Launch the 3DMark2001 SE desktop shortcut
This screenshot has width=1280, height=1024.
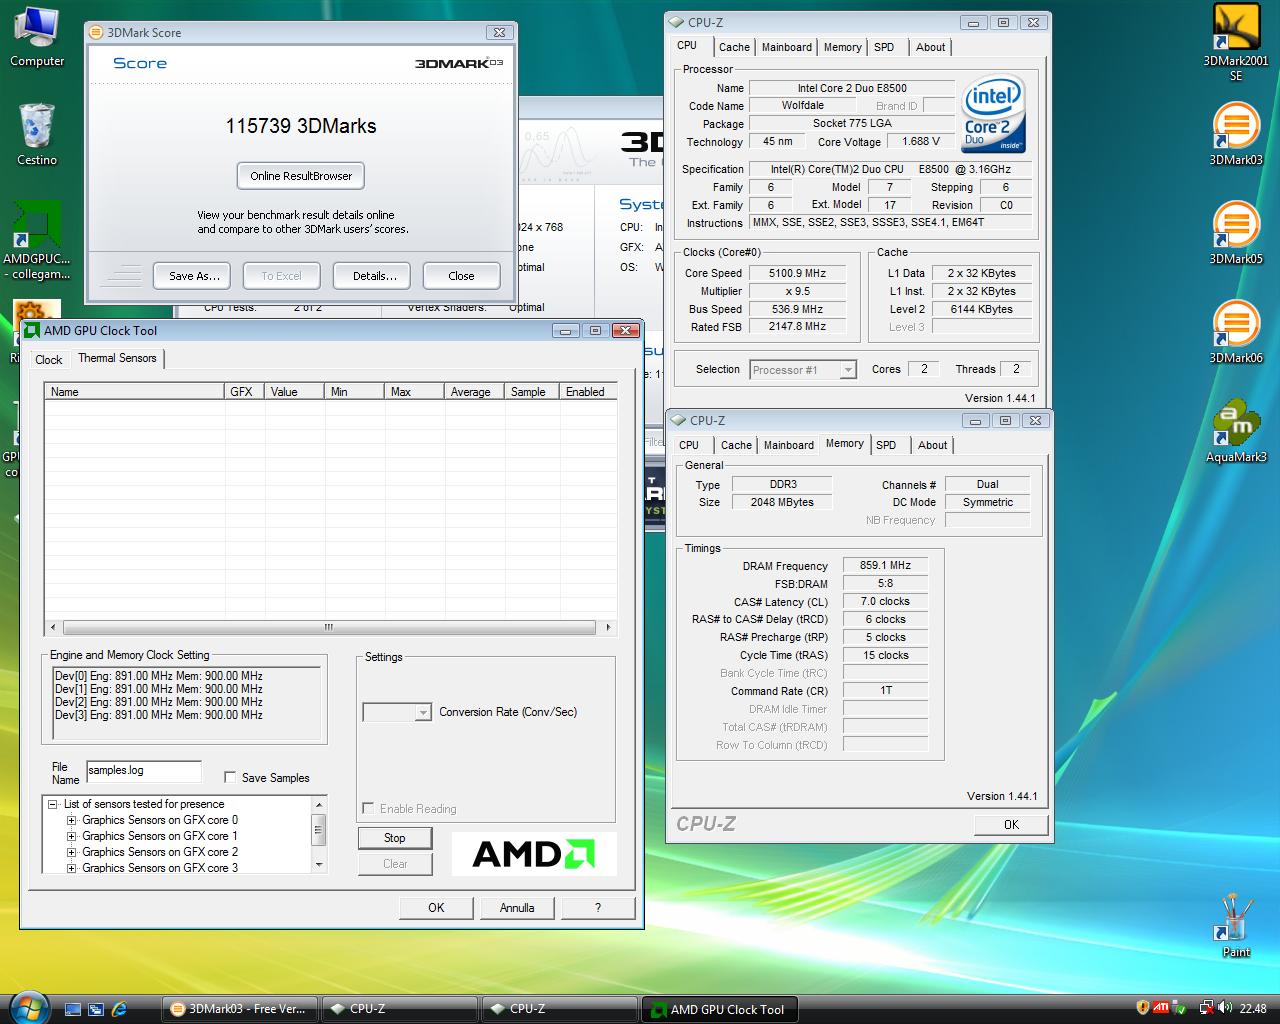1236,42
